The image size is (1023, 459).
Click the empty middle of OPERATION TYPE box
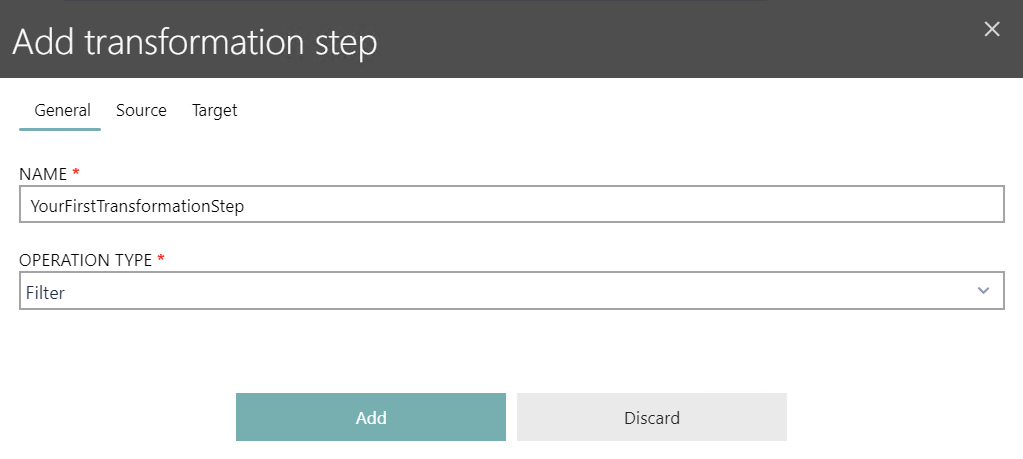click(x=500, y=291)
